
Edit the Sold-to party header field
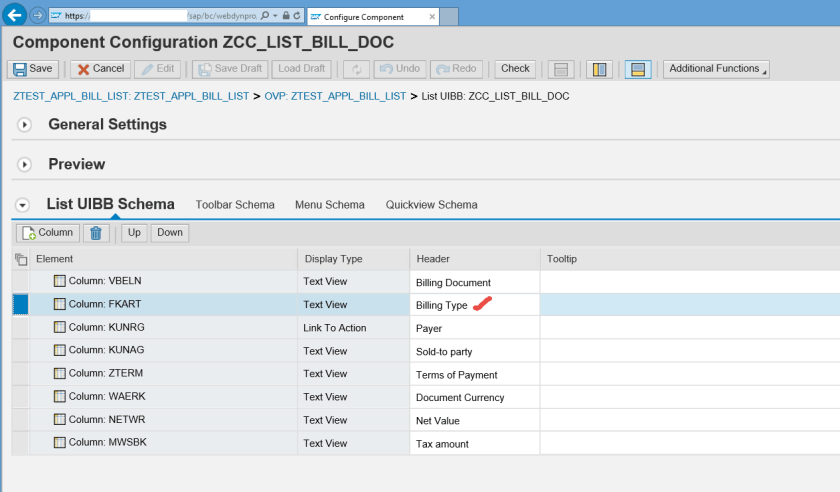475,352
